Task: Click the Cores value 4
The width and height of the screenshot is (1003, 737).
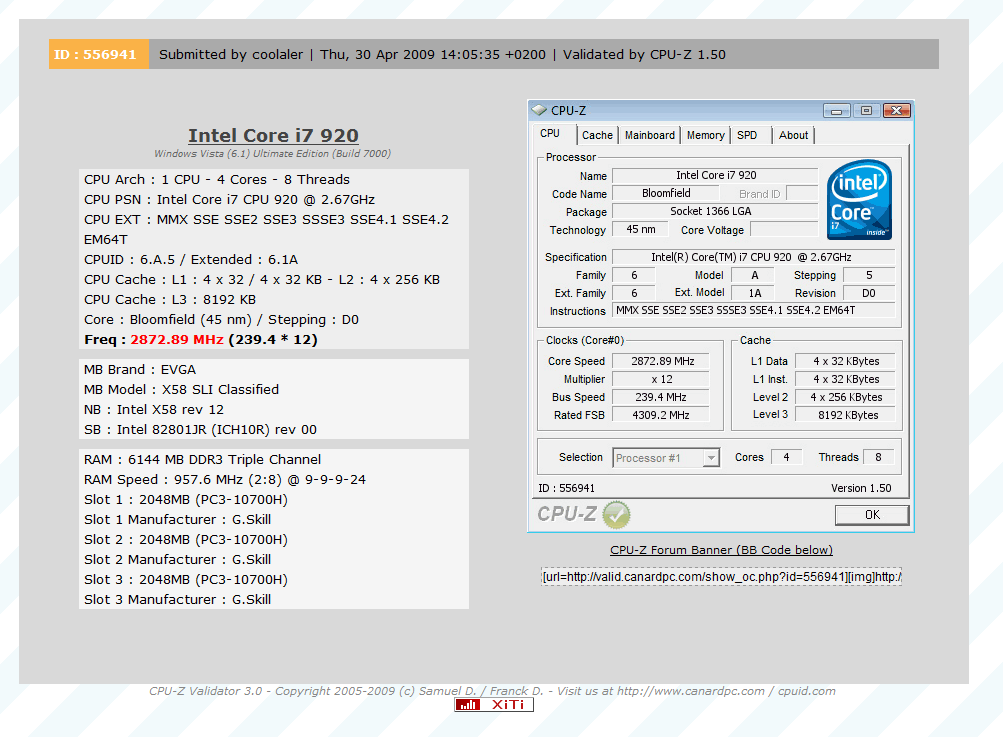Action: pos(786,457)
